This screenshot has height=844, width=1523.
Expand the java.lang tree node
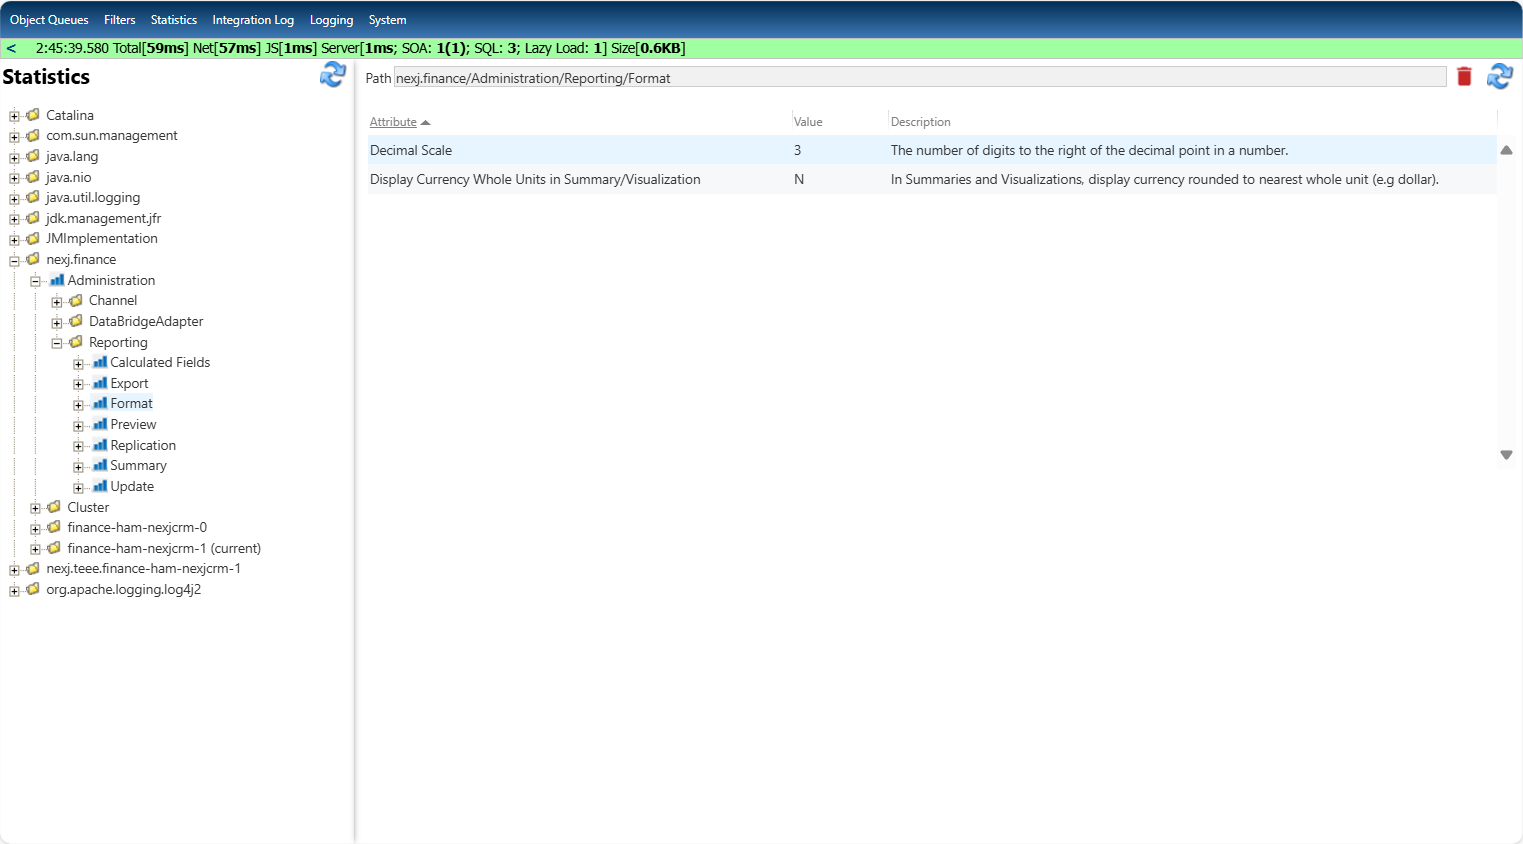[x=14, y=157]
